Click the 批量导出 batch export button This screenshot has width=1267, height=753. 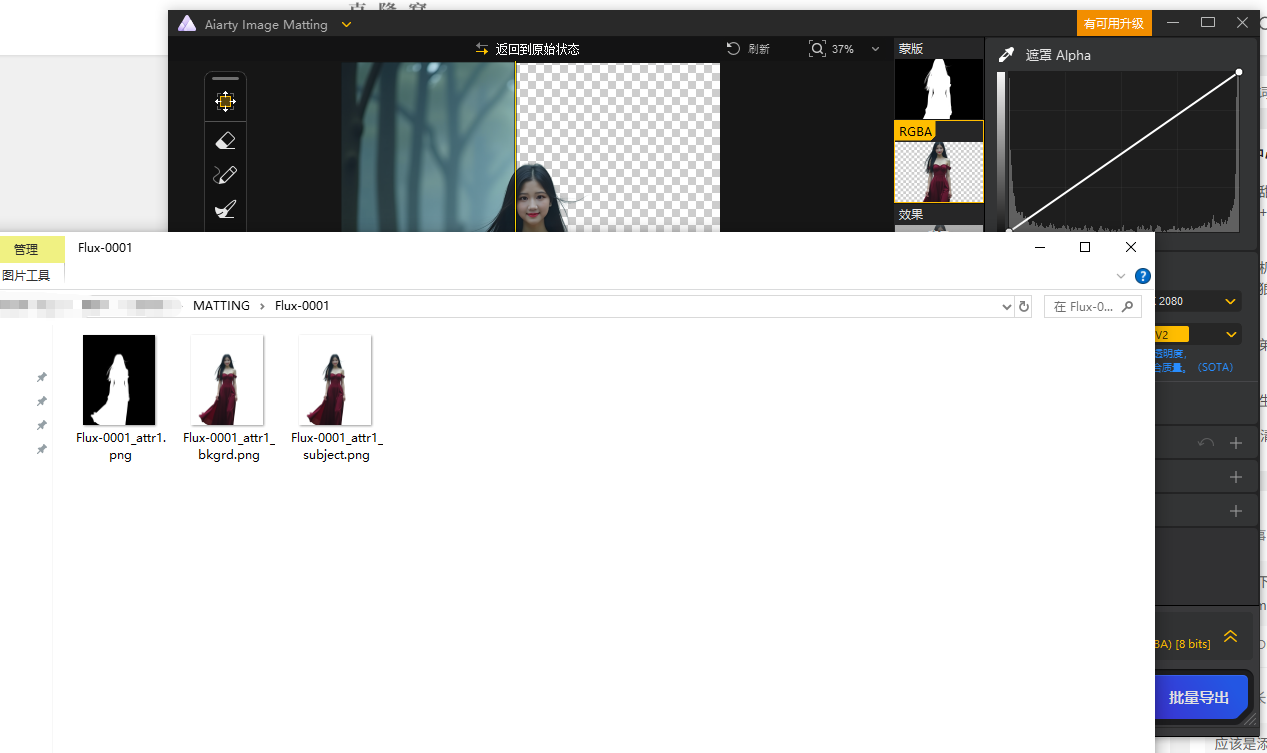(1199, 697)
